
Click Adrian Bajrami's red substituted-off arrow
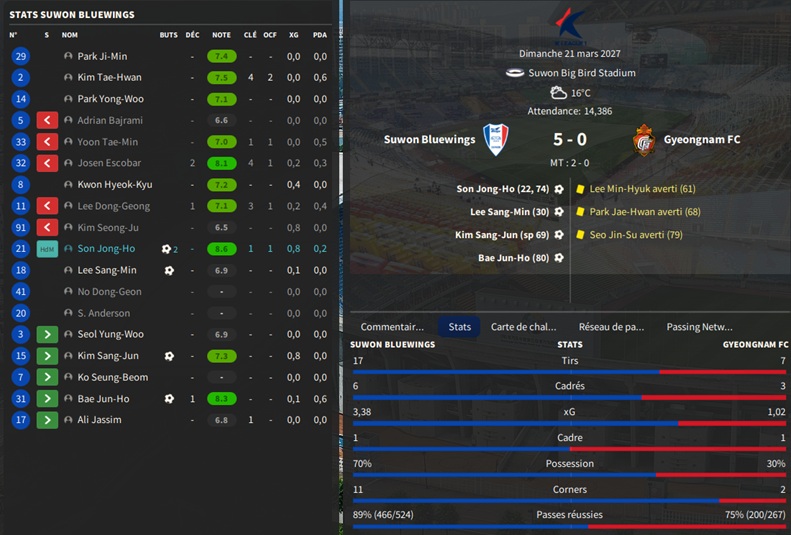pos(47,120)
